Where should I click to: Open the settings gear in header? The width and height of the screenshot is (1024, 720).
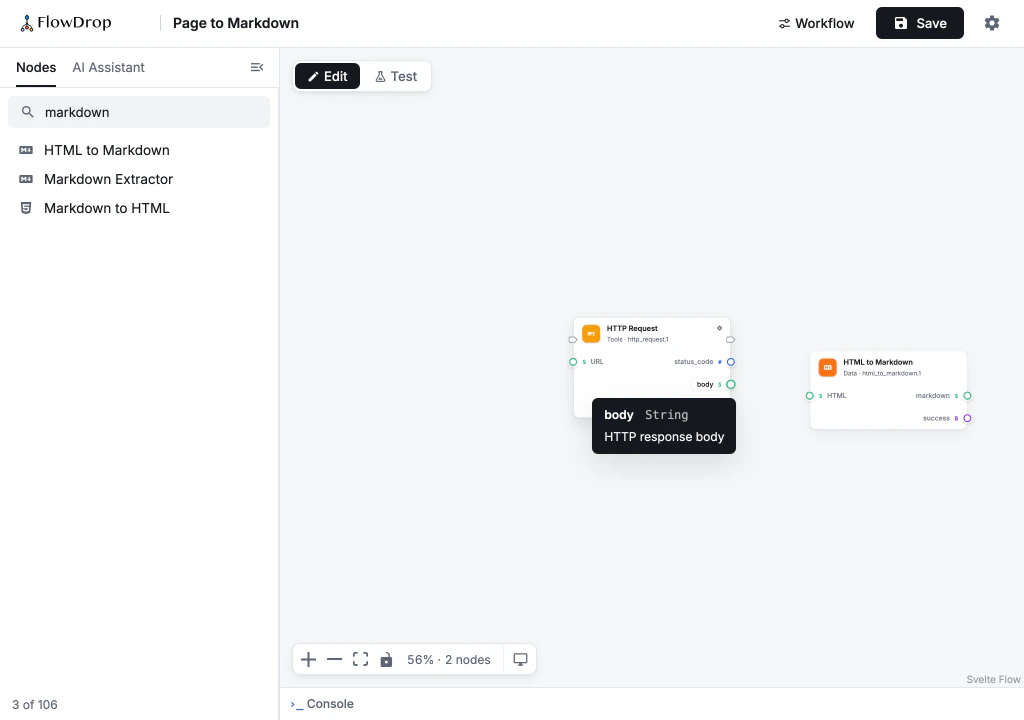991,23
